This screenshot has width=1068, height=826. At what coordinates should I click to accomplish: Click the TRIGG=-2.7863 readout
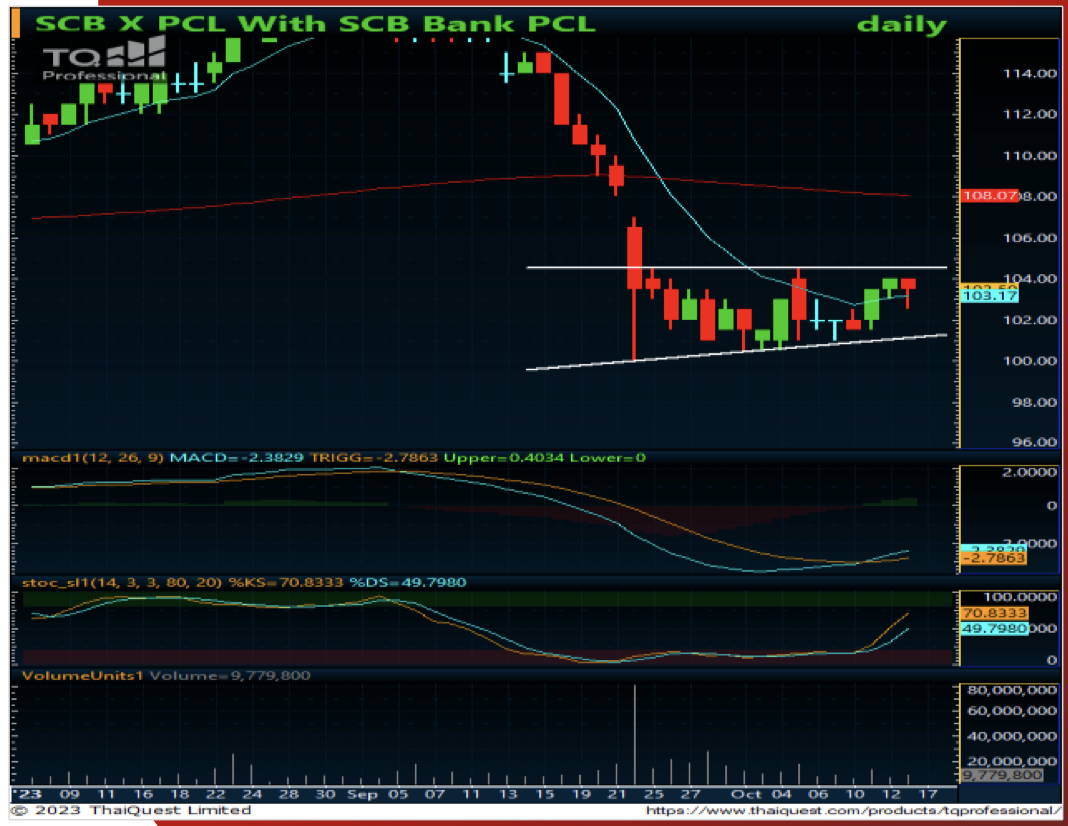click(x=373, y=458)
